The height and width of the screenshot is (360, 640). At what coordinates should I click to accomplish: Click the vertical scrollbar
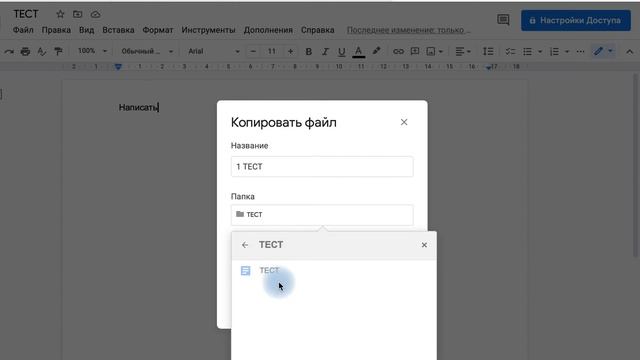point(635,165)
